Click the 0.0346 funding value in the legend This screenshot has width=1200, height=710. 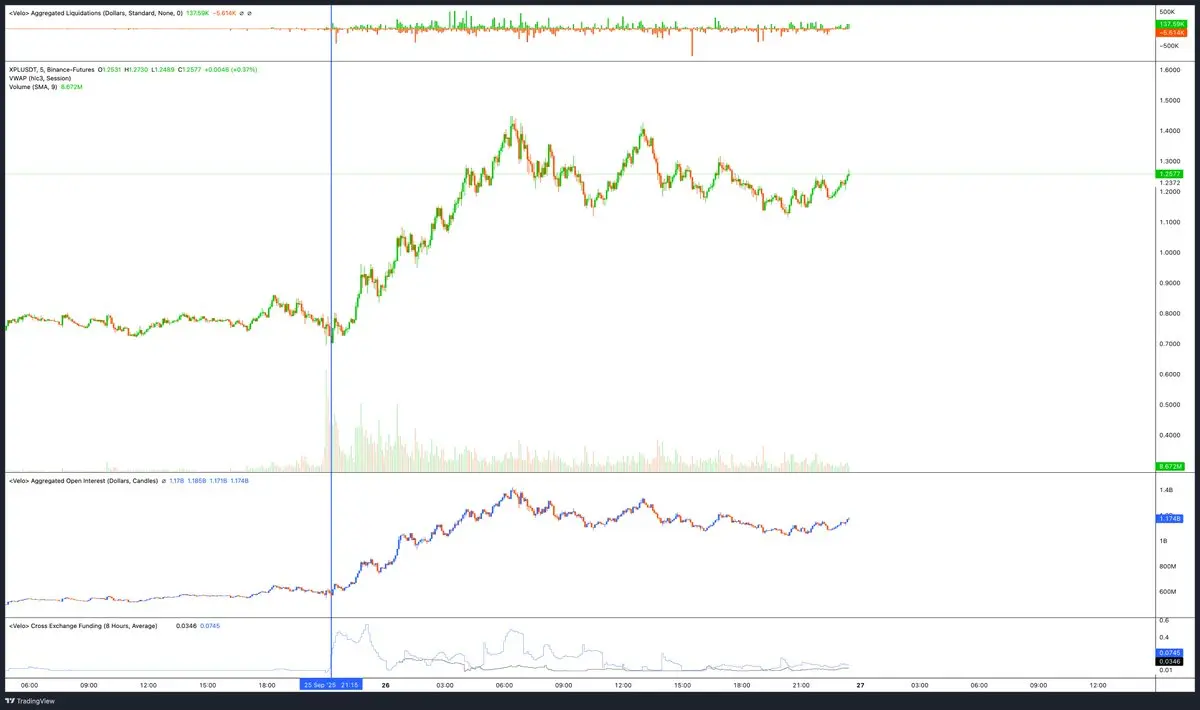click(x=185, y=626)
